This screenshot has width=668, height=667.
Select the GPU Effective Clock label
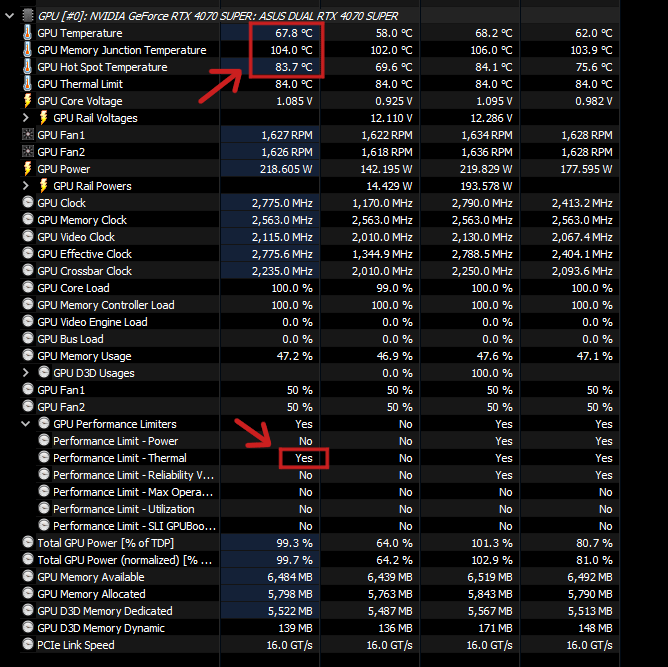pos(84,254)
